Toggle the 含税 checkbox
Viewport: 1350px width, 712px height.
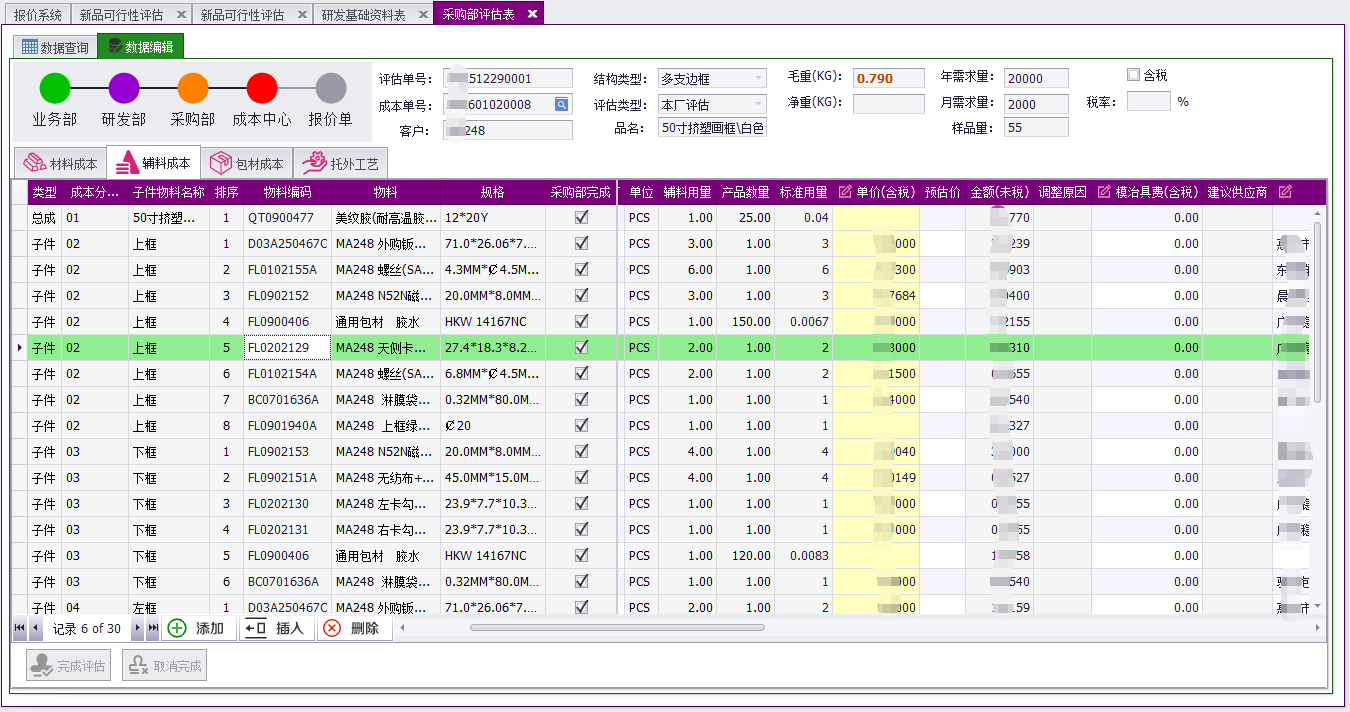[x=1133, y=75]
